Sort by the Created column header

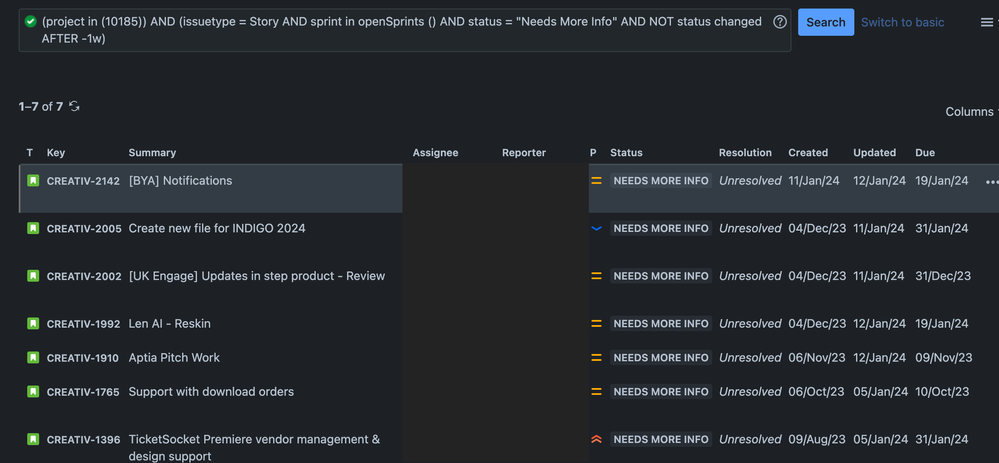point(808,153)
